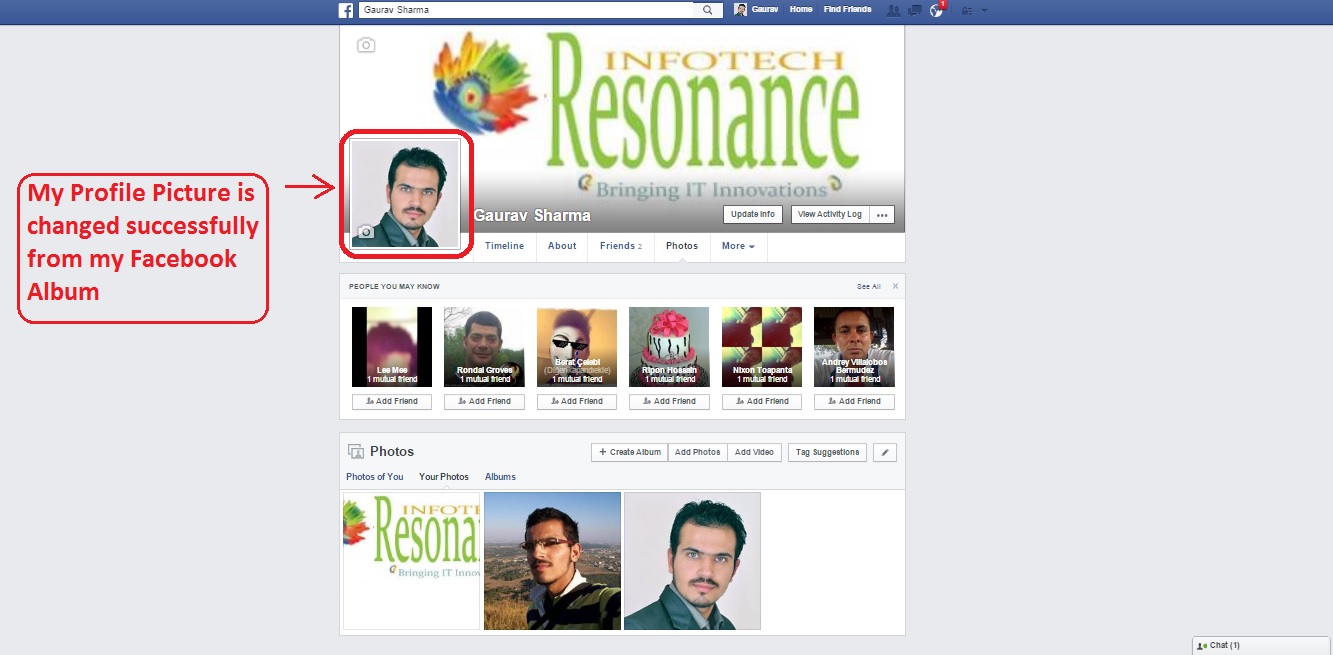Open the portrait photo in grey jacket
The height and width of the screenshot is (655, 1333).
(692, 561)
